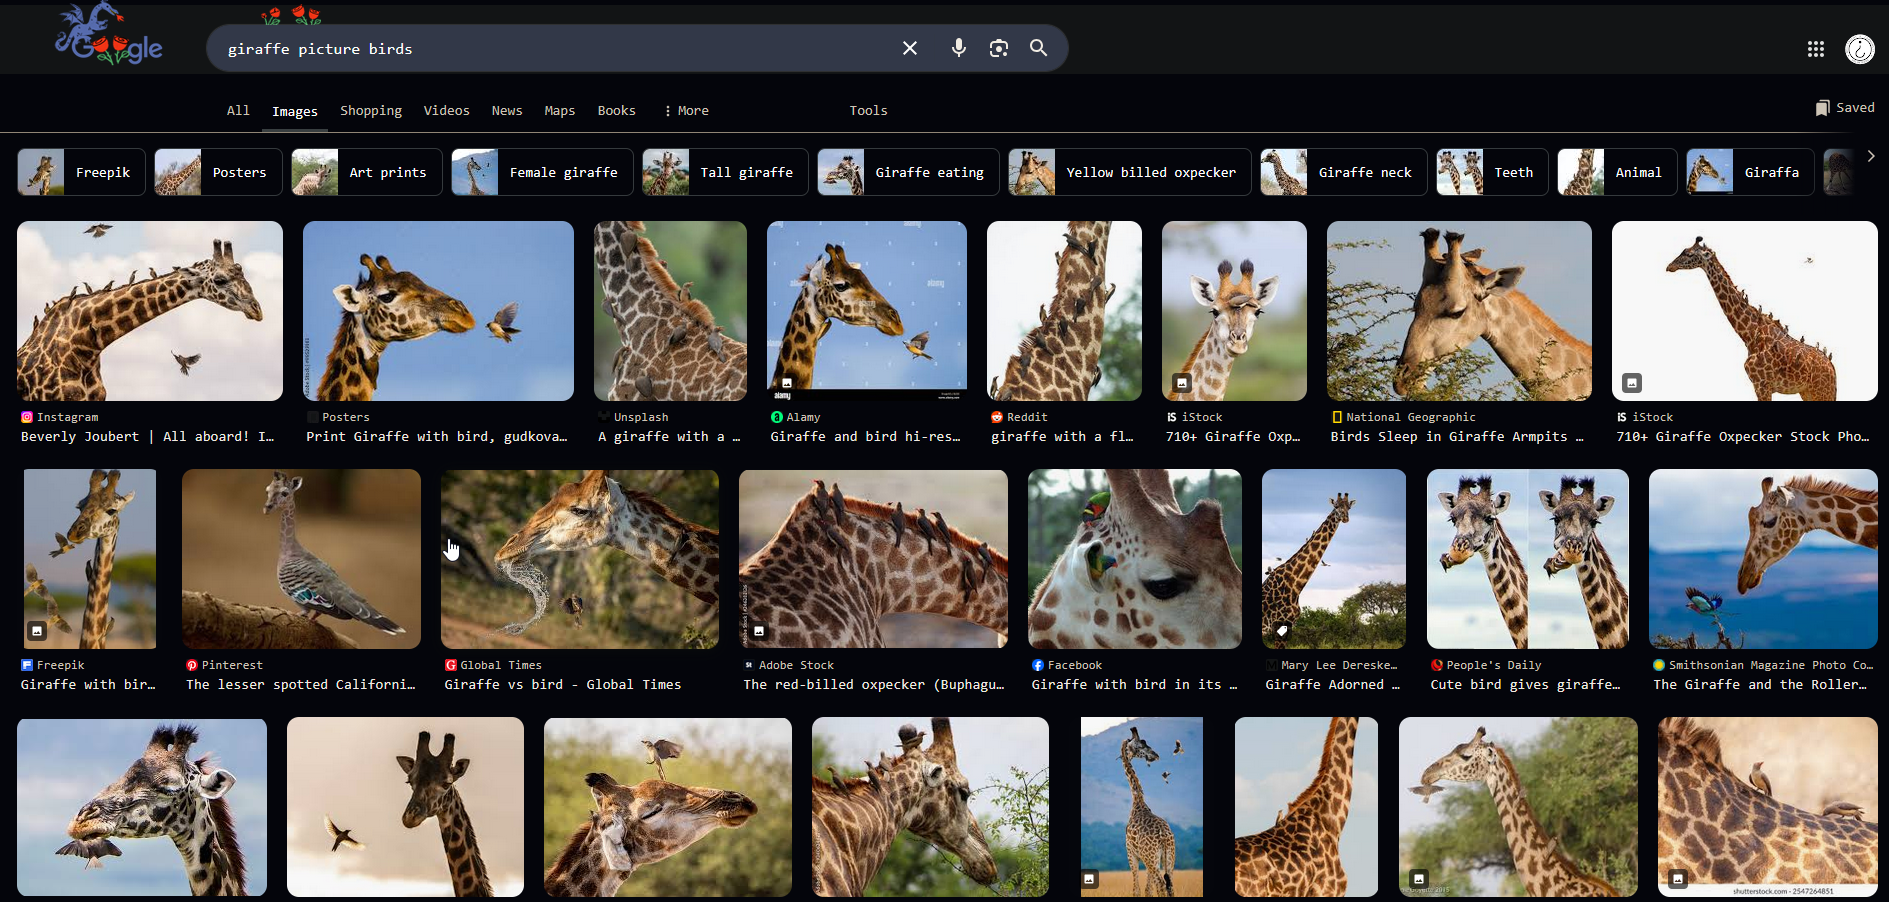
Task: Open the Tools filter options
Action: (x=868, y=111)
